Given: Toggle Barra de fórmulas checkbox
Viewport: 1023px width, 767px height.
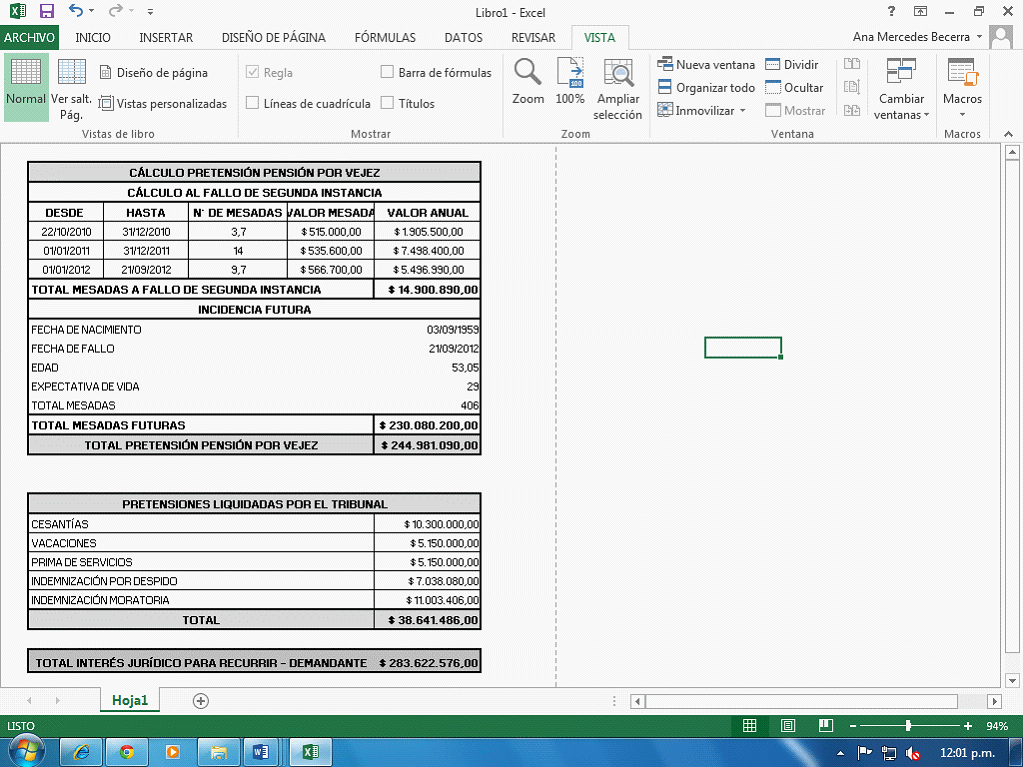Looking at the screenshot, I should click(388, 72).
